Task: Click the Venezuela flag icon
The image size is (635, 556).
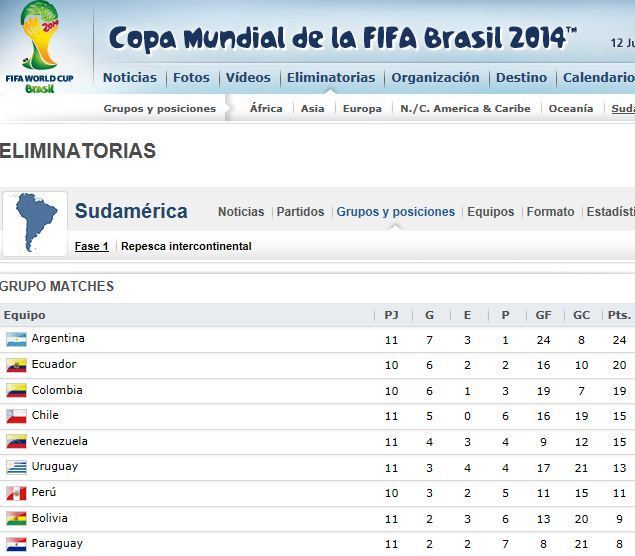Action: pyautogui.click(x=16, y=442)
